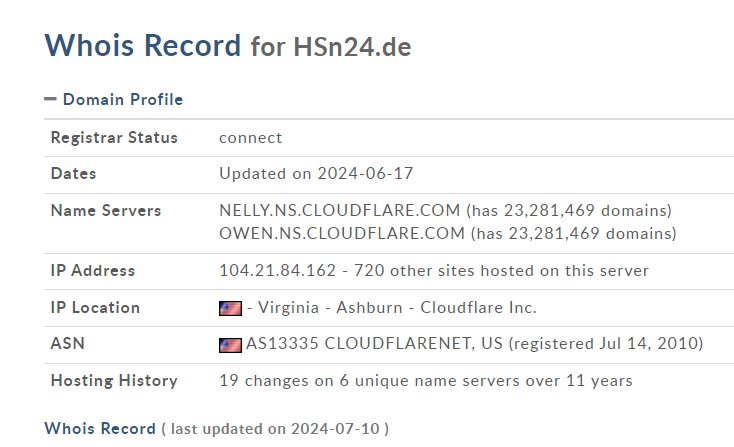The image size is (734, 447).
Task: Select 'last updated on 2024-07-10' text
Action: pos(275,429)
